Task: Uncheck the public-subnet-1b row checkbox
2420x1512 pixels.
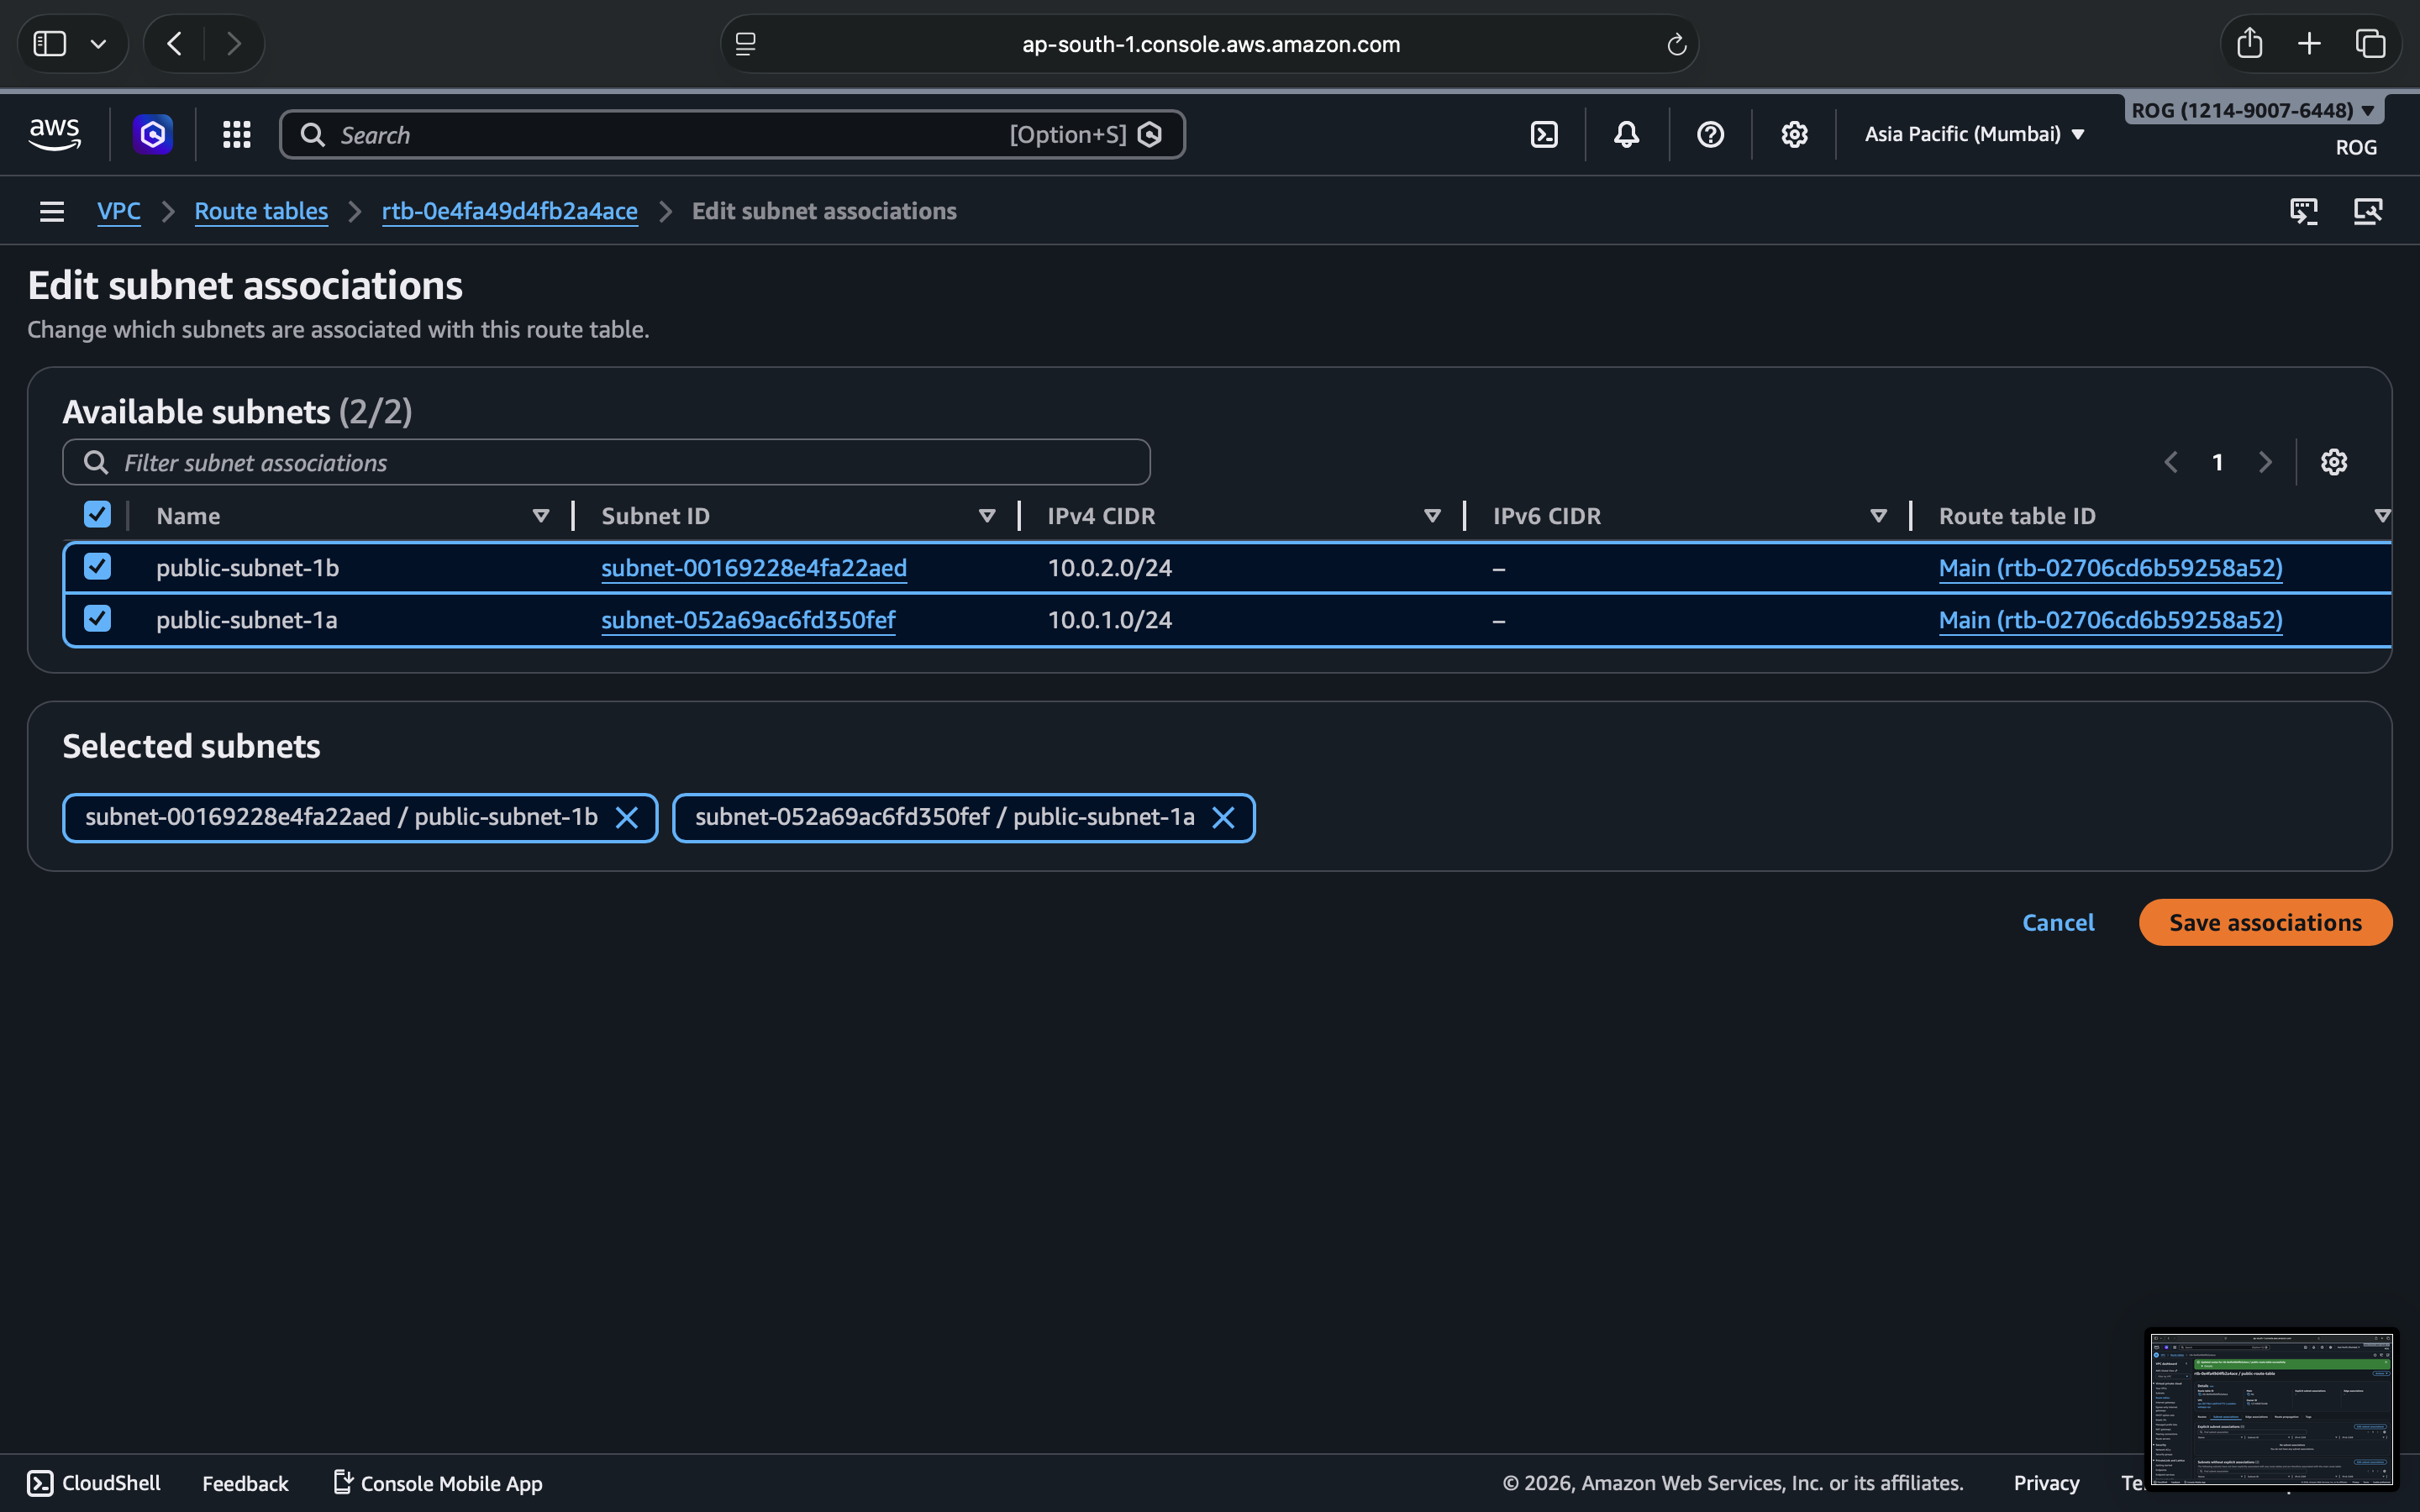Action: coord(97,567)
